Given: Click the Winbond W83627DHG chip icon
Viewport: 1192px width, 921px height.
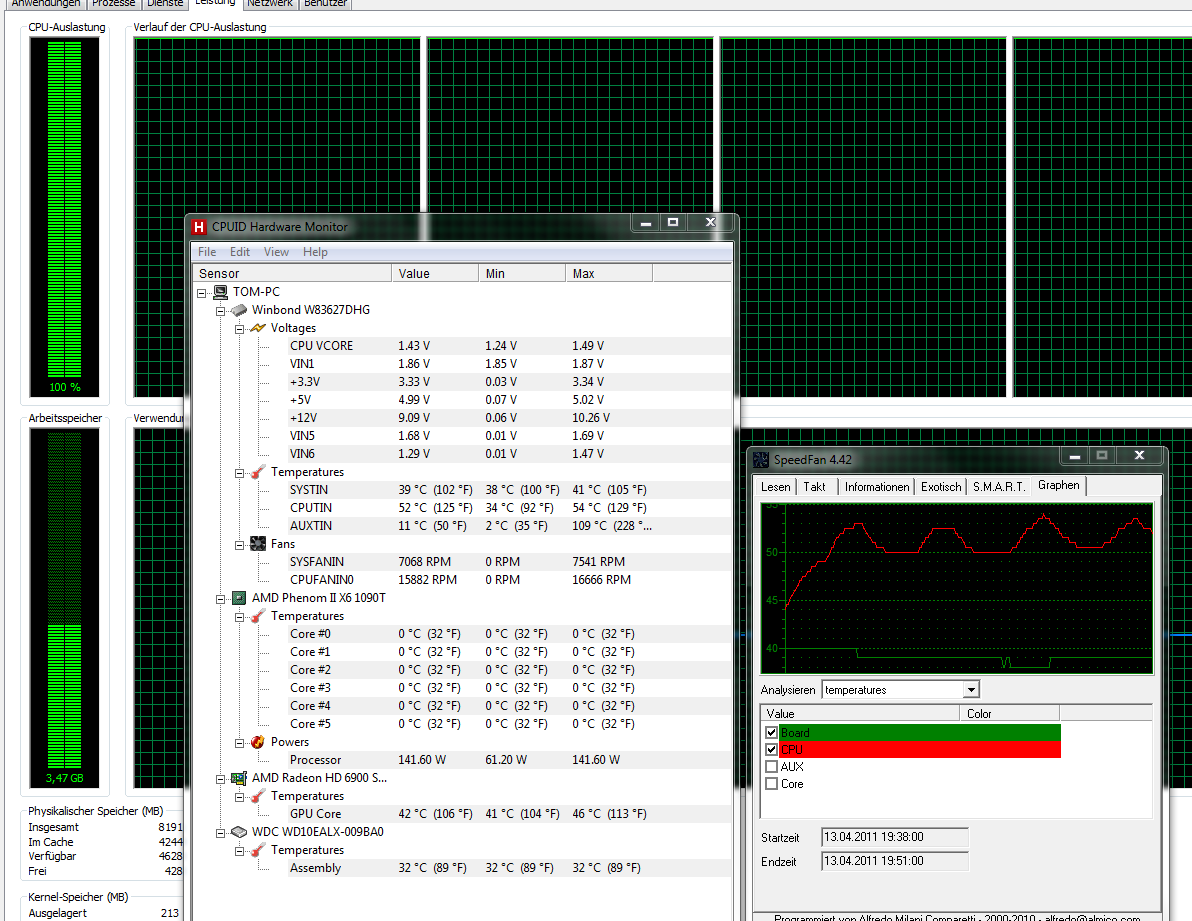Looking at the screenshot, I should tap(239, 310).
